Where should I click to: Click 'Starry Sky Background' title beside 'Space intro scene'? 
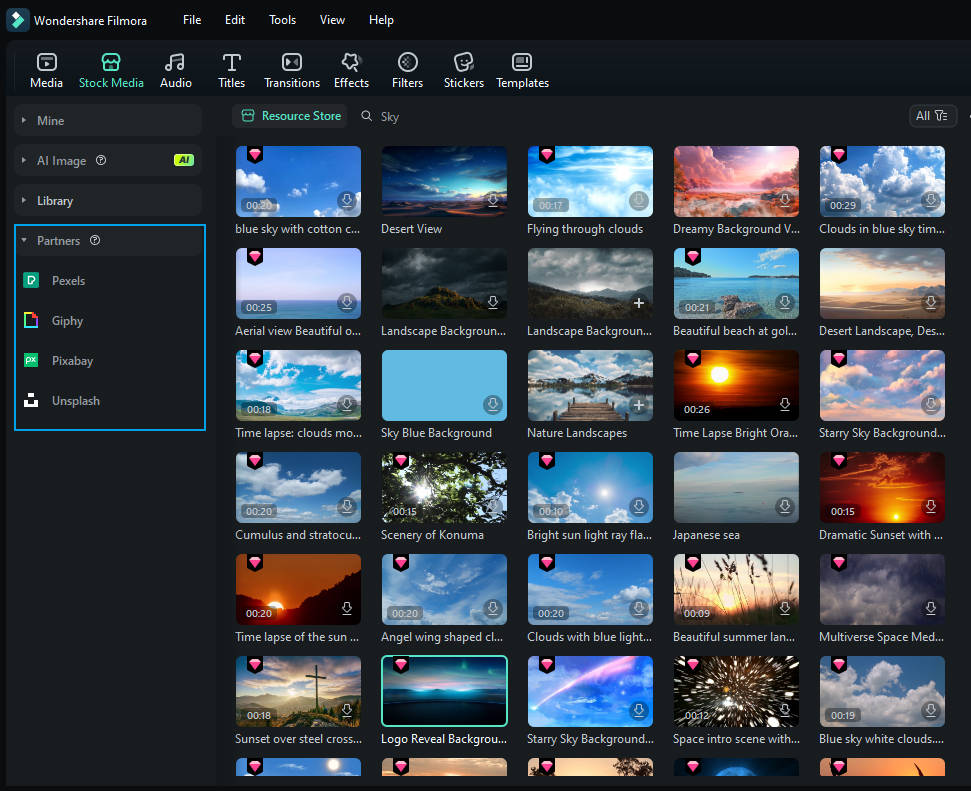(x=590, y=739)
